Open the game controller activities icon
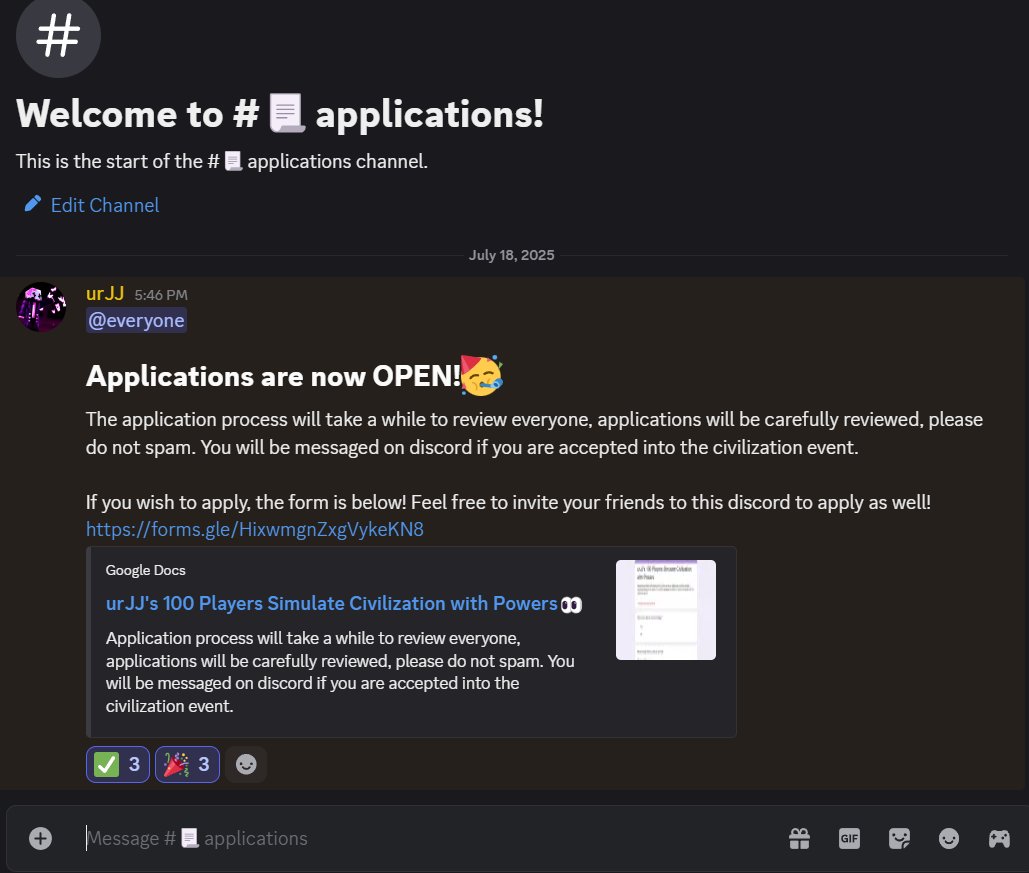The height and width of the screenshot is (873, 1029). (x=999, y=838)
